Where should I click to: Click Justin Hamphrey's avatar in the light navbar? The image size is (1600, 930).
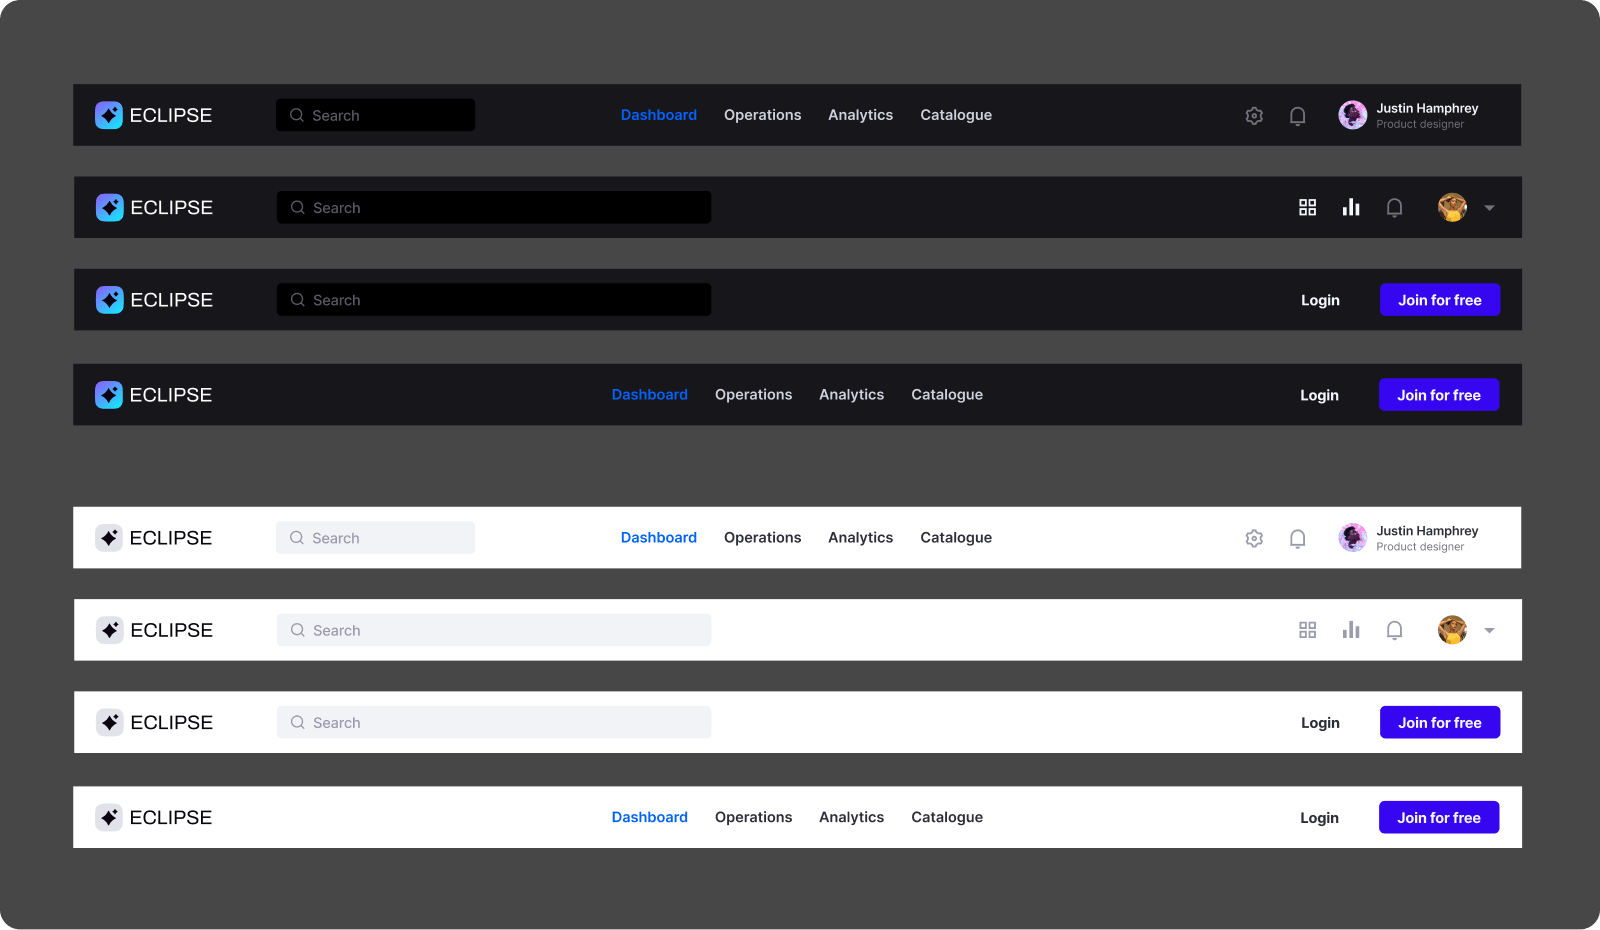click(x=1352, y=538)
